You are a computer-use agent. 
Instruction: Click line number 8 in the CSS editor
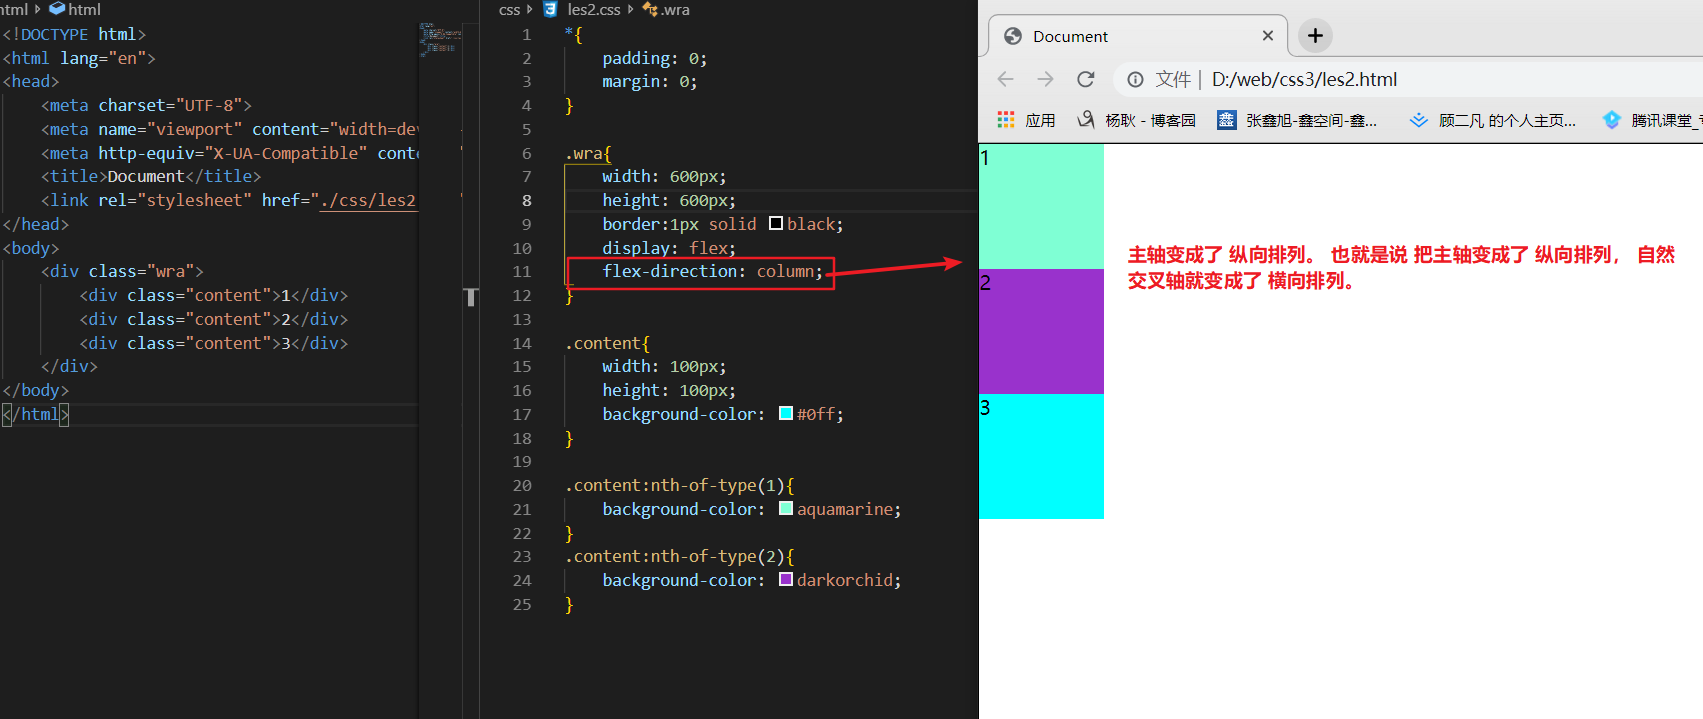coord(527,200)
